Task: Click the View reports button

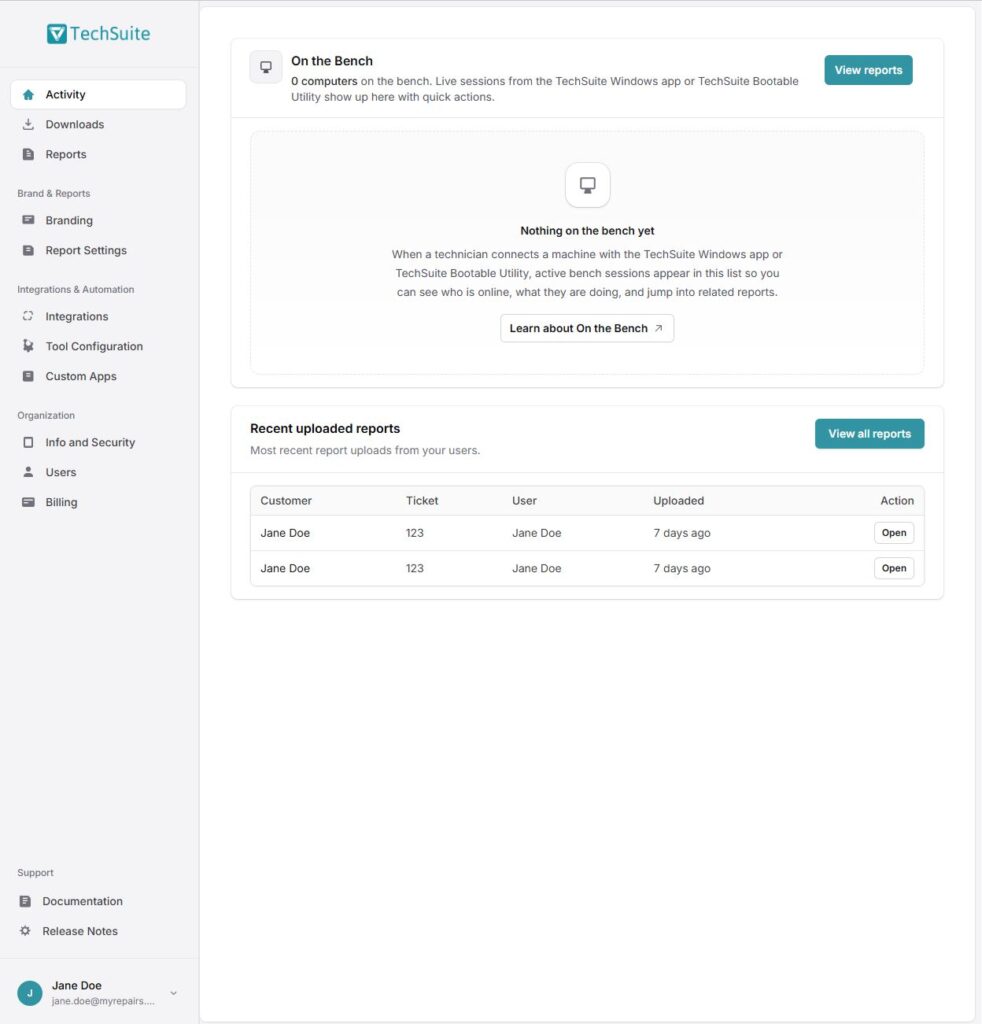Action: [x=868, y=70]
